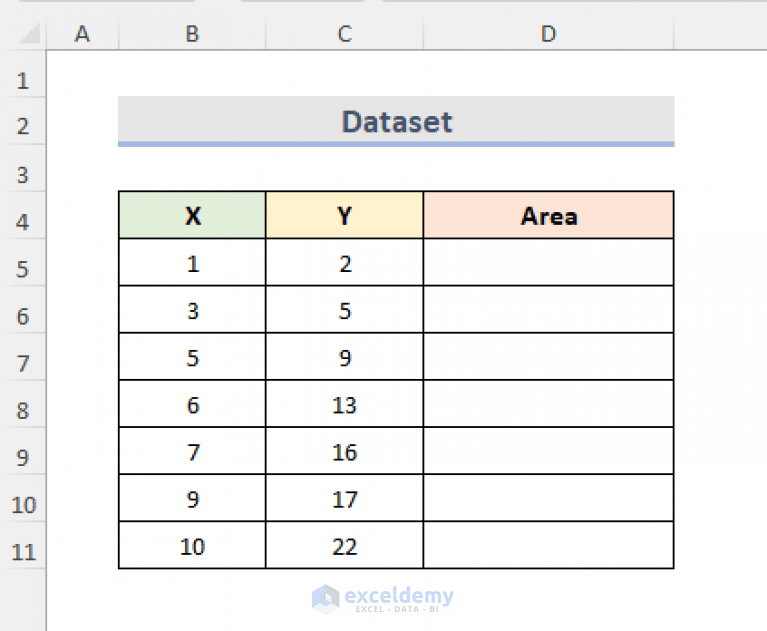Screen dimensions: 767x631
Task: Click Y value 16 cell
Action: 344,451
